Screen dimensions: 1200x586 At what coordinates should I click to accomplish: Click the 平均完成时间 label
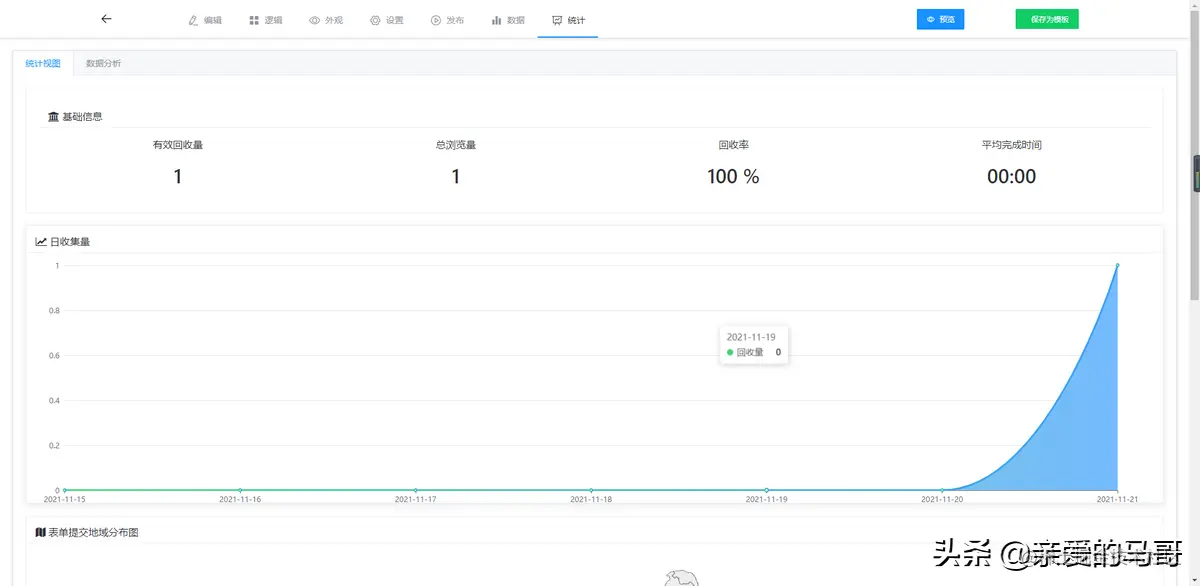[x=1011, y=145]
